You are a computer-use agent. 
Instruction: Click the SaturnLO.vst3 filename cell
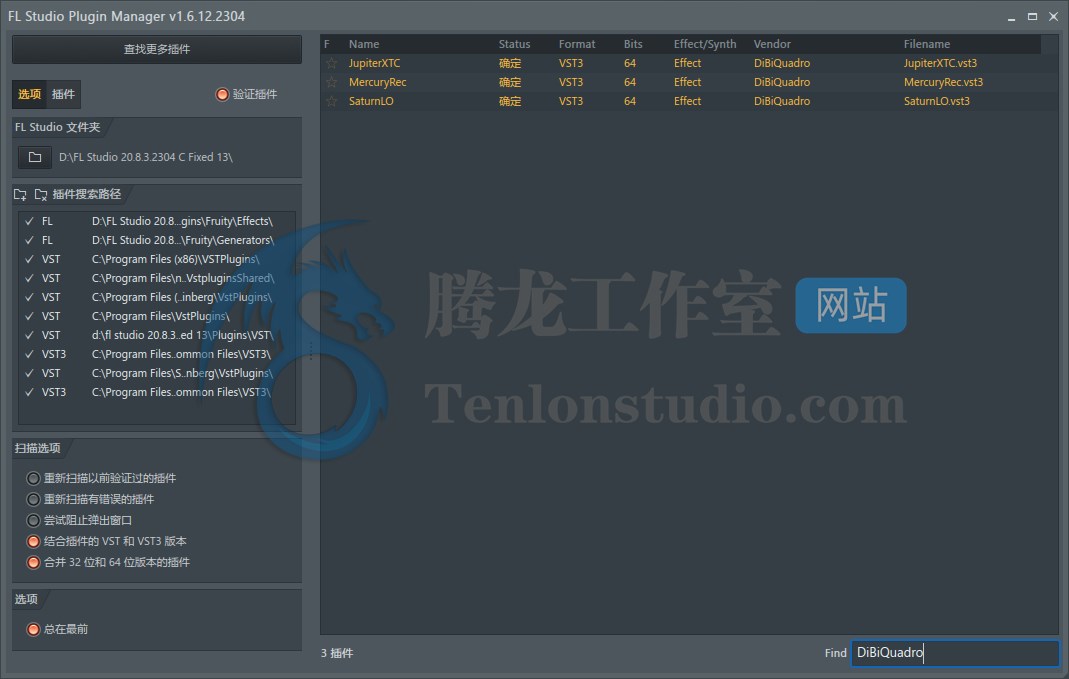click(936, 102)
